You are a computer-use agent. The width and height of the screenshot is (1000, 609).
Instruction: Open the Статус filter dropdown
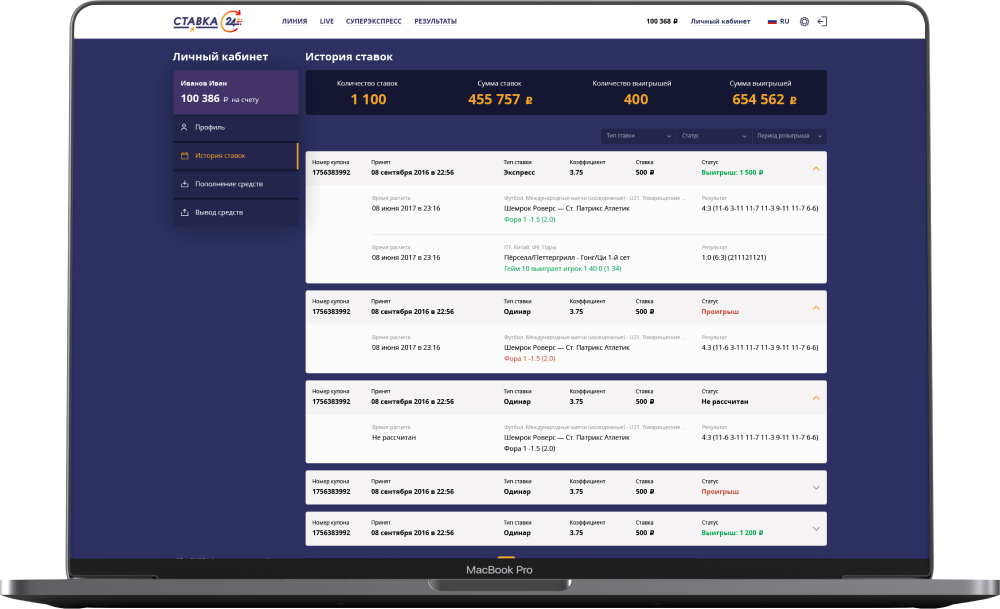(x=713, y=136)
